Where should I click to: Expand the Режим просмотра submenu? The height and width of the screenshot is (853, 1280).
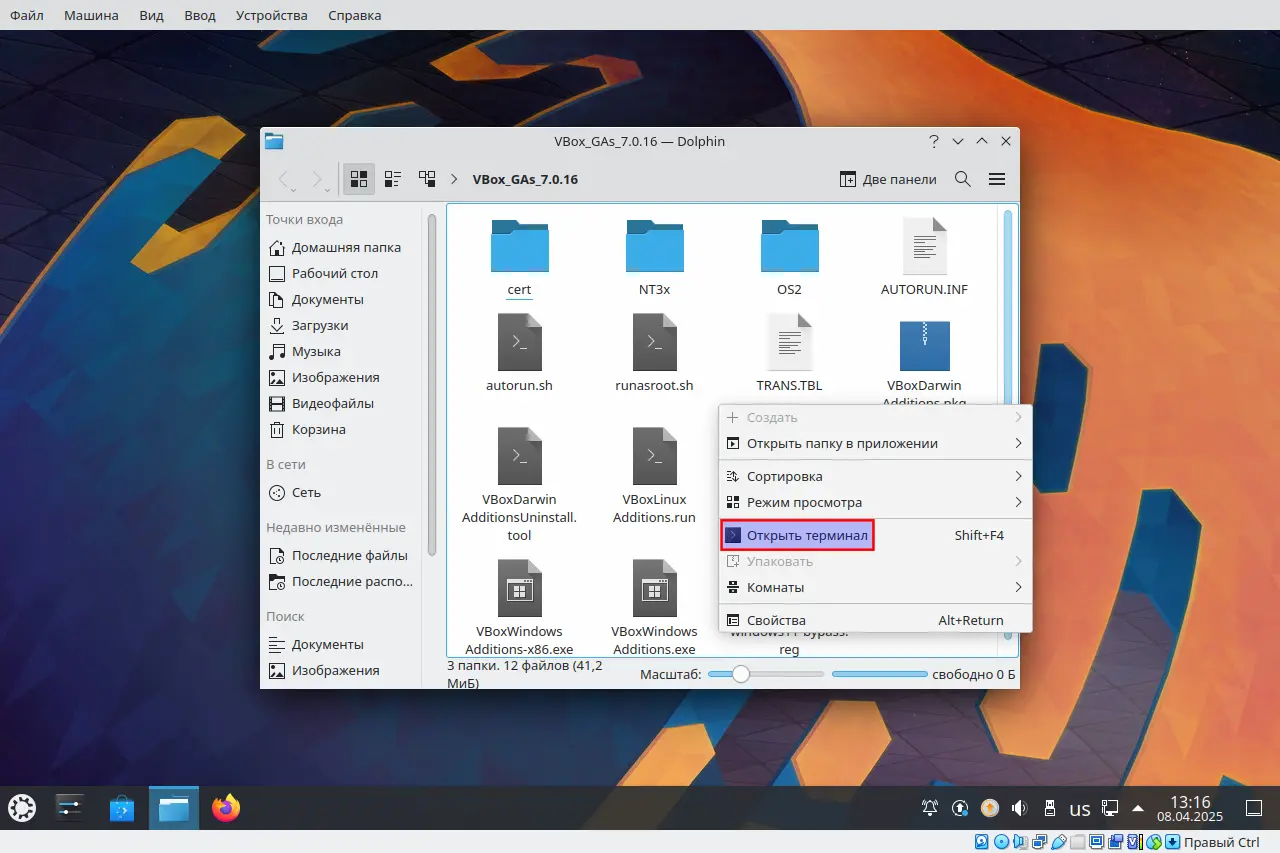875,502
